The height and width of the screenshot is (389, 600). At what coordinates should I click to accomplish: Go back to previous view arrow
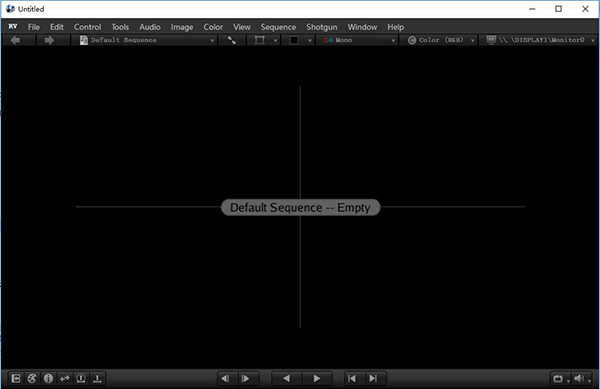[x=16, y=40]
